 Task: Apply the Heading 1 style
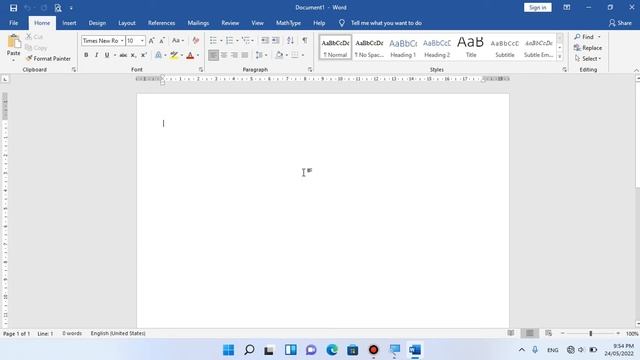click(403, 48)
